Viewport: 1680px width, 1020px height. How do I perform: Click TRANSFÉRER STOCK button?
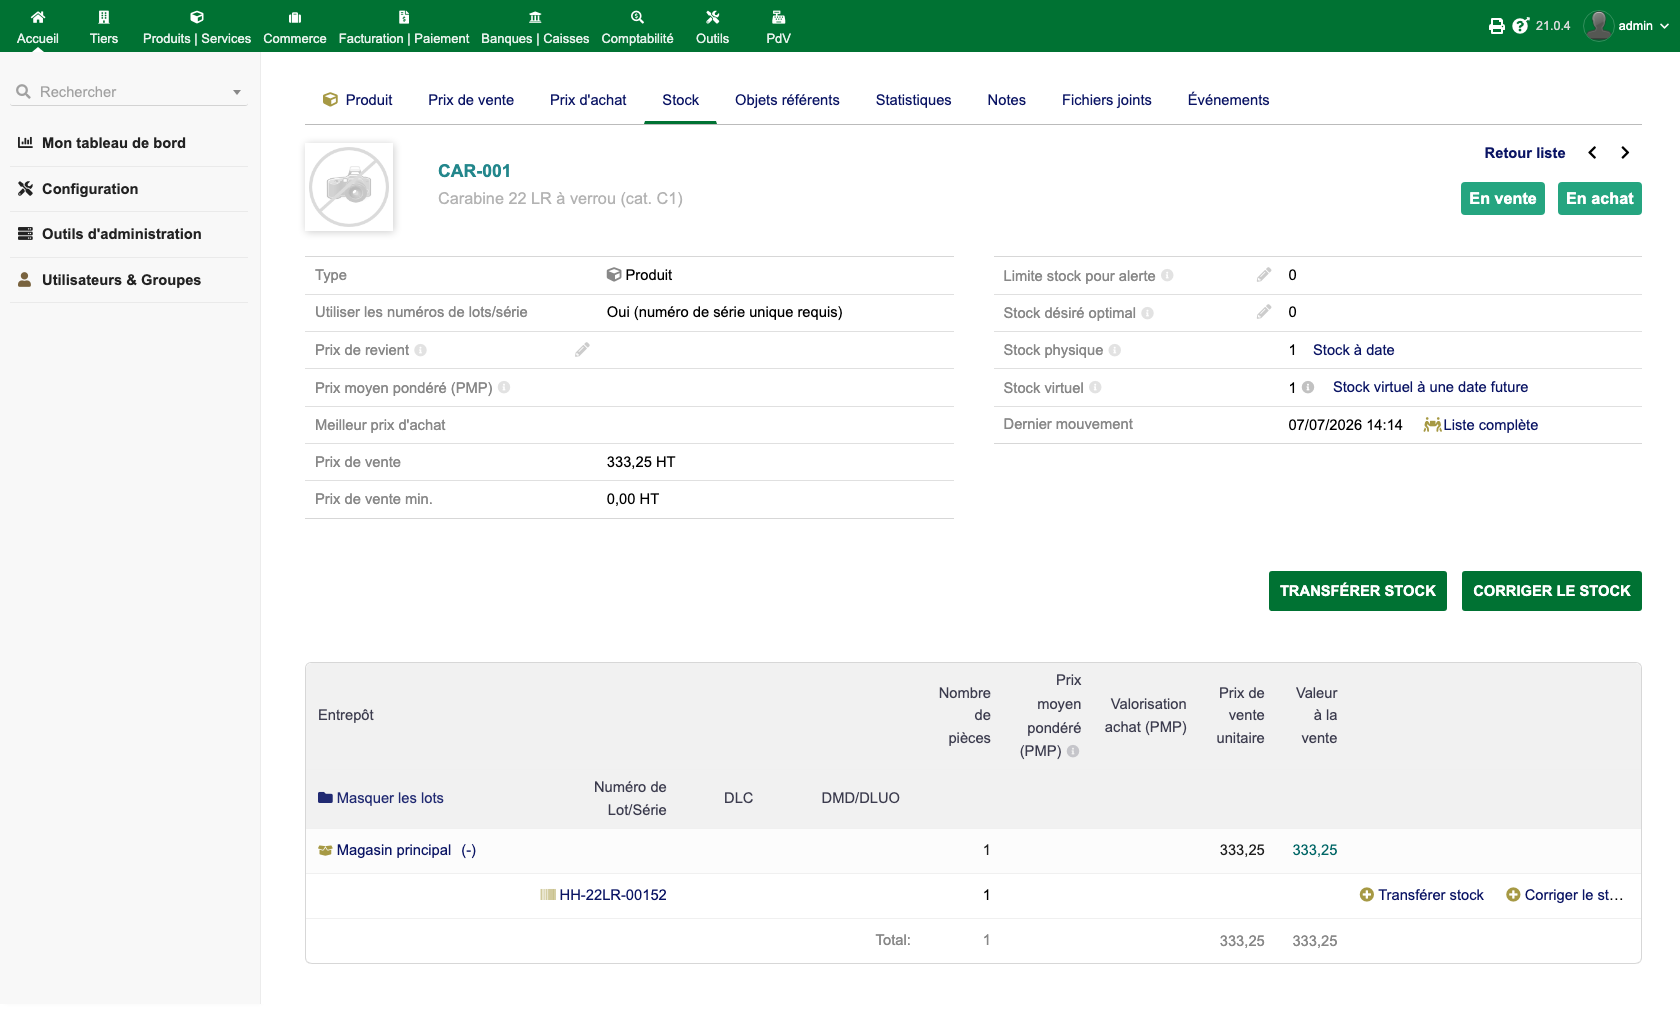click(1357, 591)
